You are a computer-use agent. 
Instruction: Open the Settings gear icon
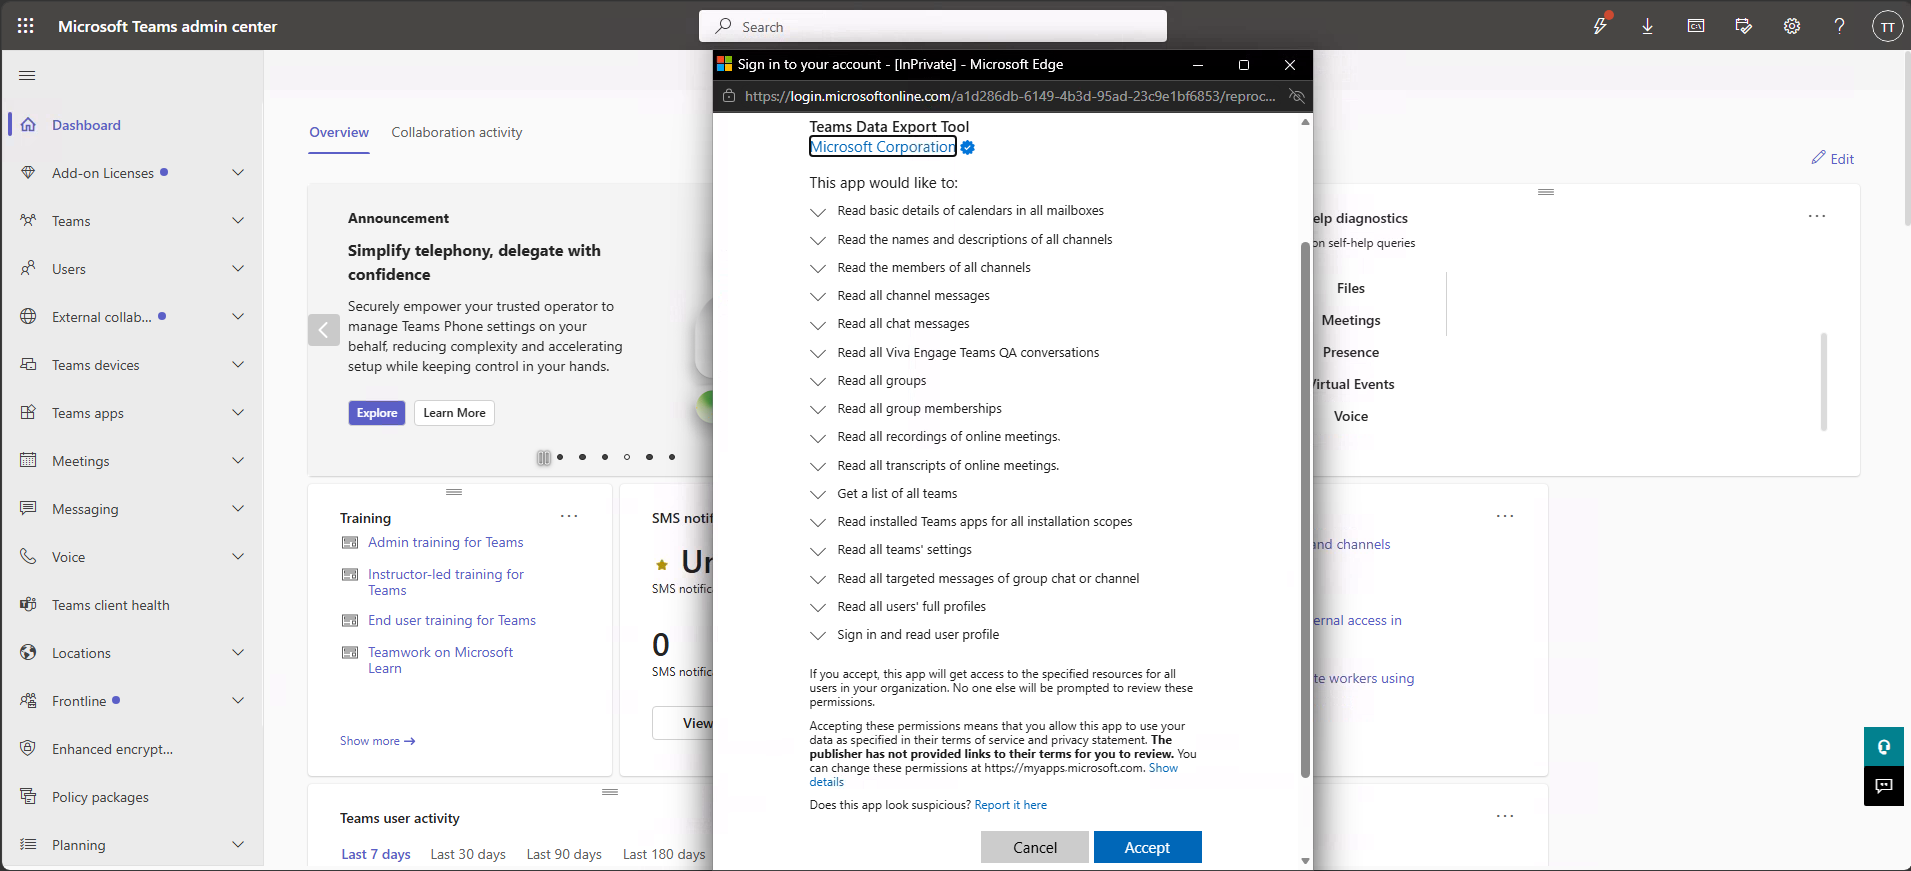click(x=1792, y=26)
